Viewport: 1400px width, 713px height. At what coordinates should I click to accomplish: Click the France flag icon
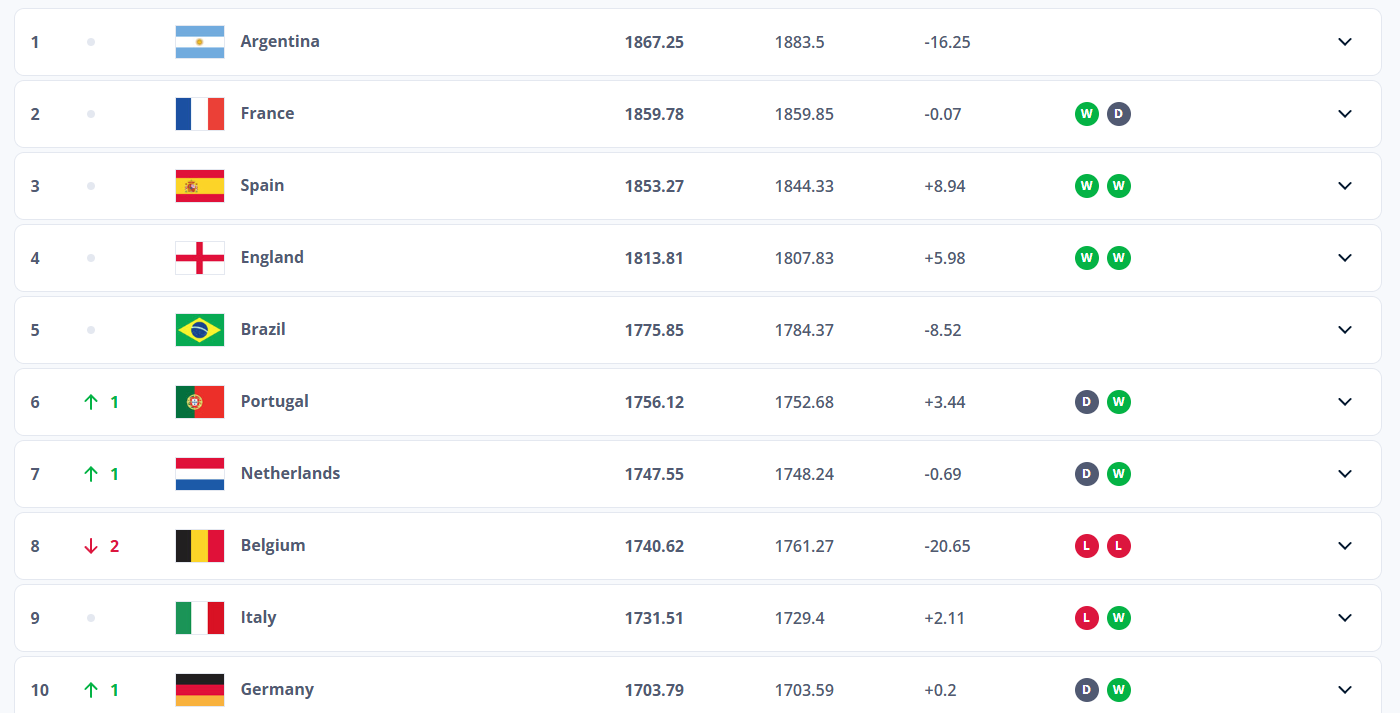tap(200, 114)
